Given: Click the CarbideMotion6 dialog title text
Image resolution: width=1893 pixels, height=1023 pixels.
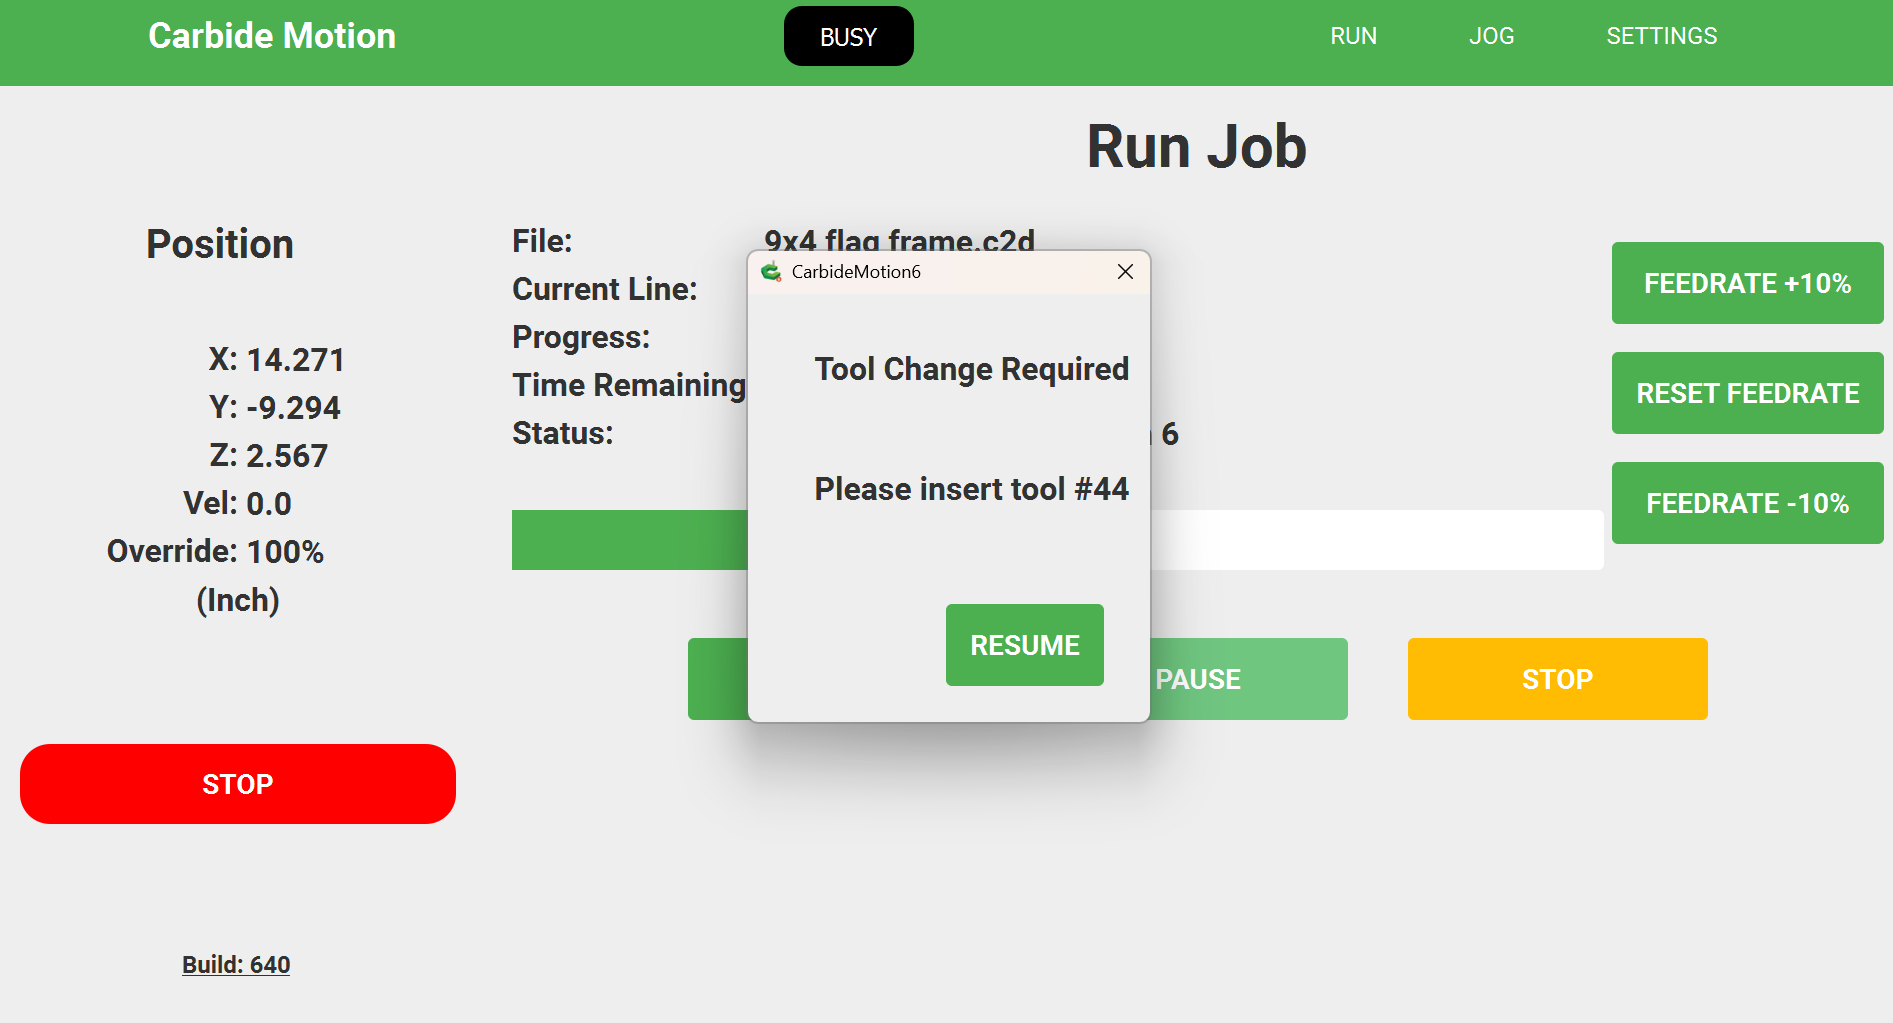Looking at the screenshot, I should (856, 272).
